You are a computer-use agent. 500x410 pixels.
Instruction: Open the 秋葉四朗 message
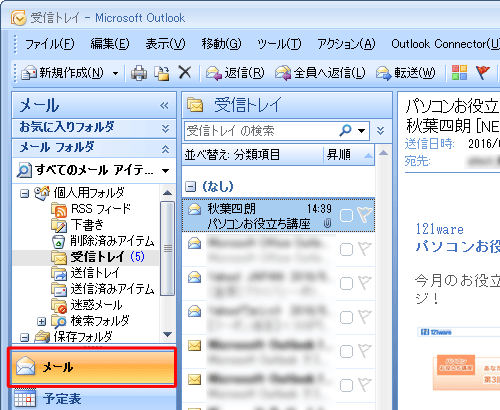(x=278, y=215)
